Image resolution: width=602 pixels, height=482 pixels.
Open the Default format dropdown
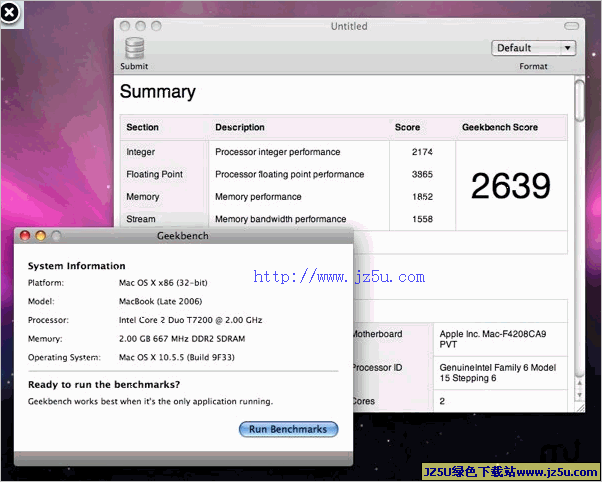coord(533,48)
